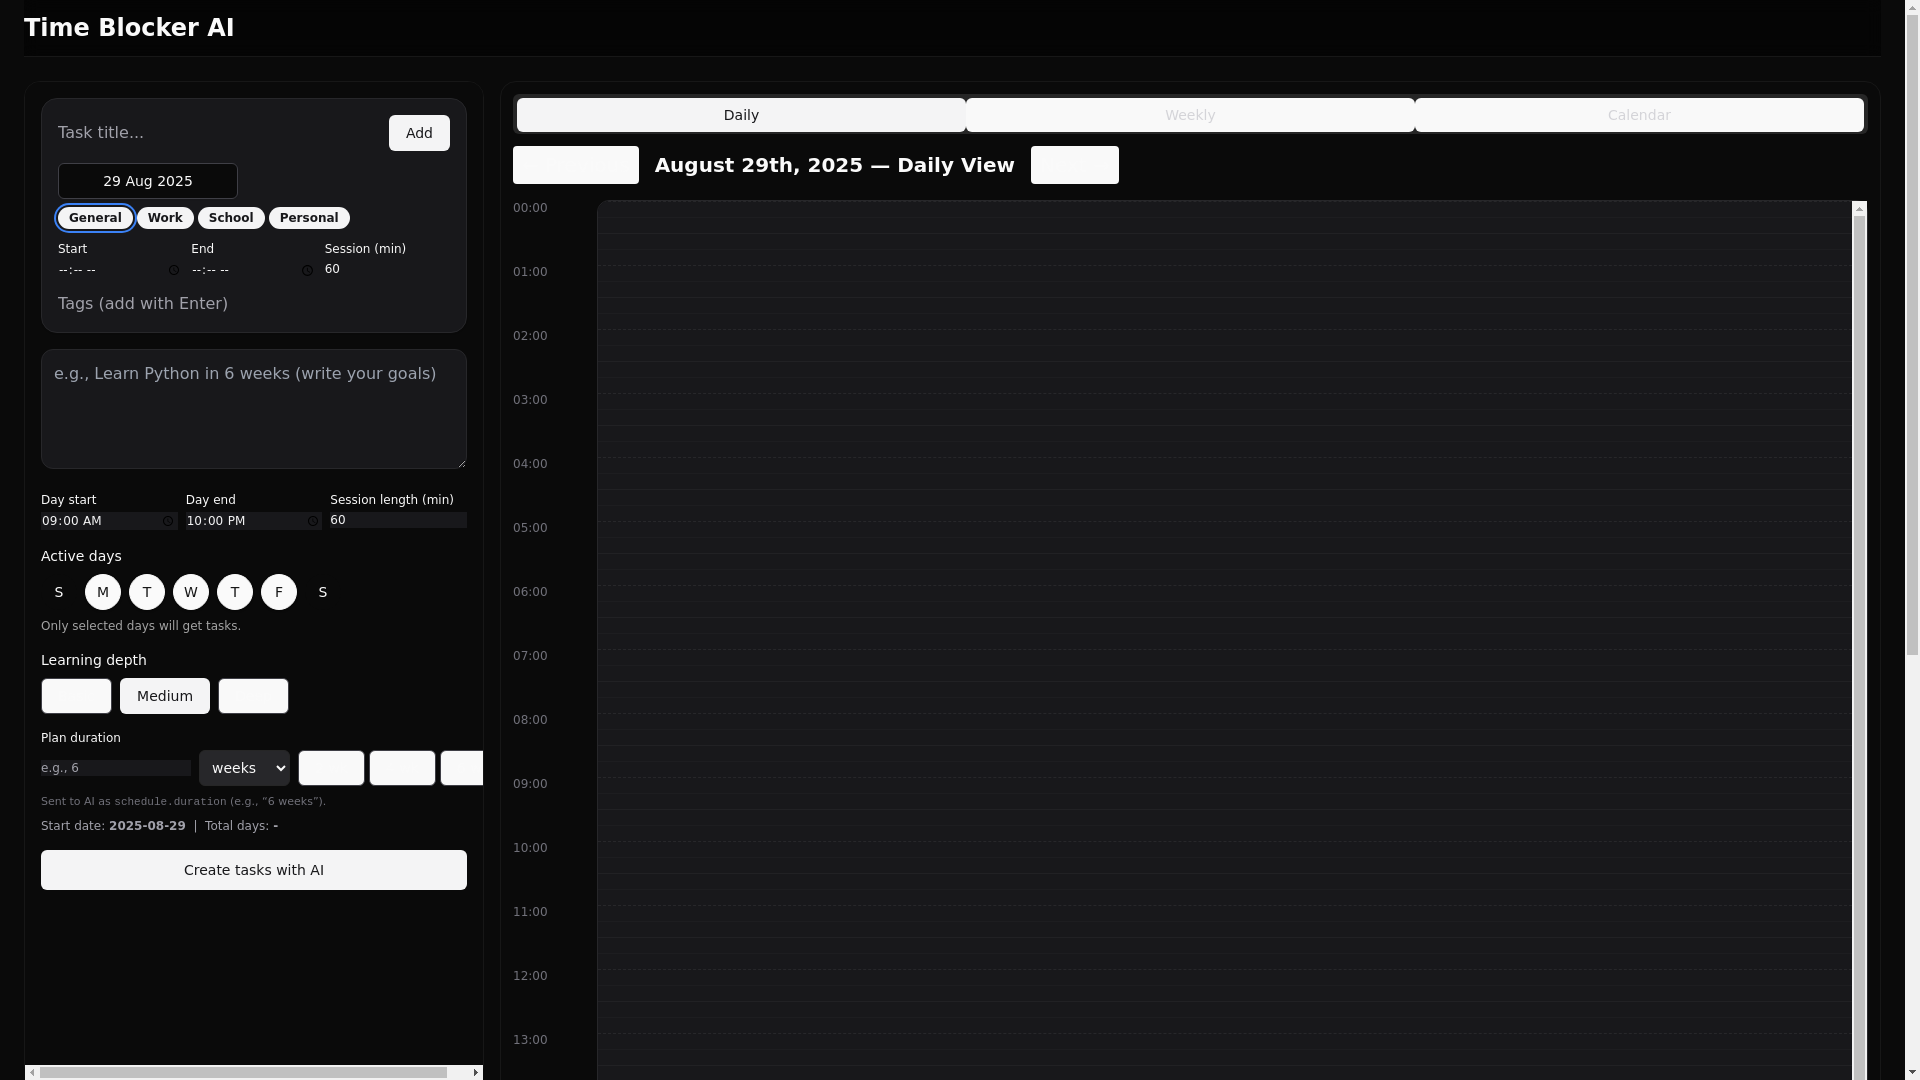Open the Start time picker clock icon
This screenshot has height=1080, width=1920.
(x=174, y=270)
